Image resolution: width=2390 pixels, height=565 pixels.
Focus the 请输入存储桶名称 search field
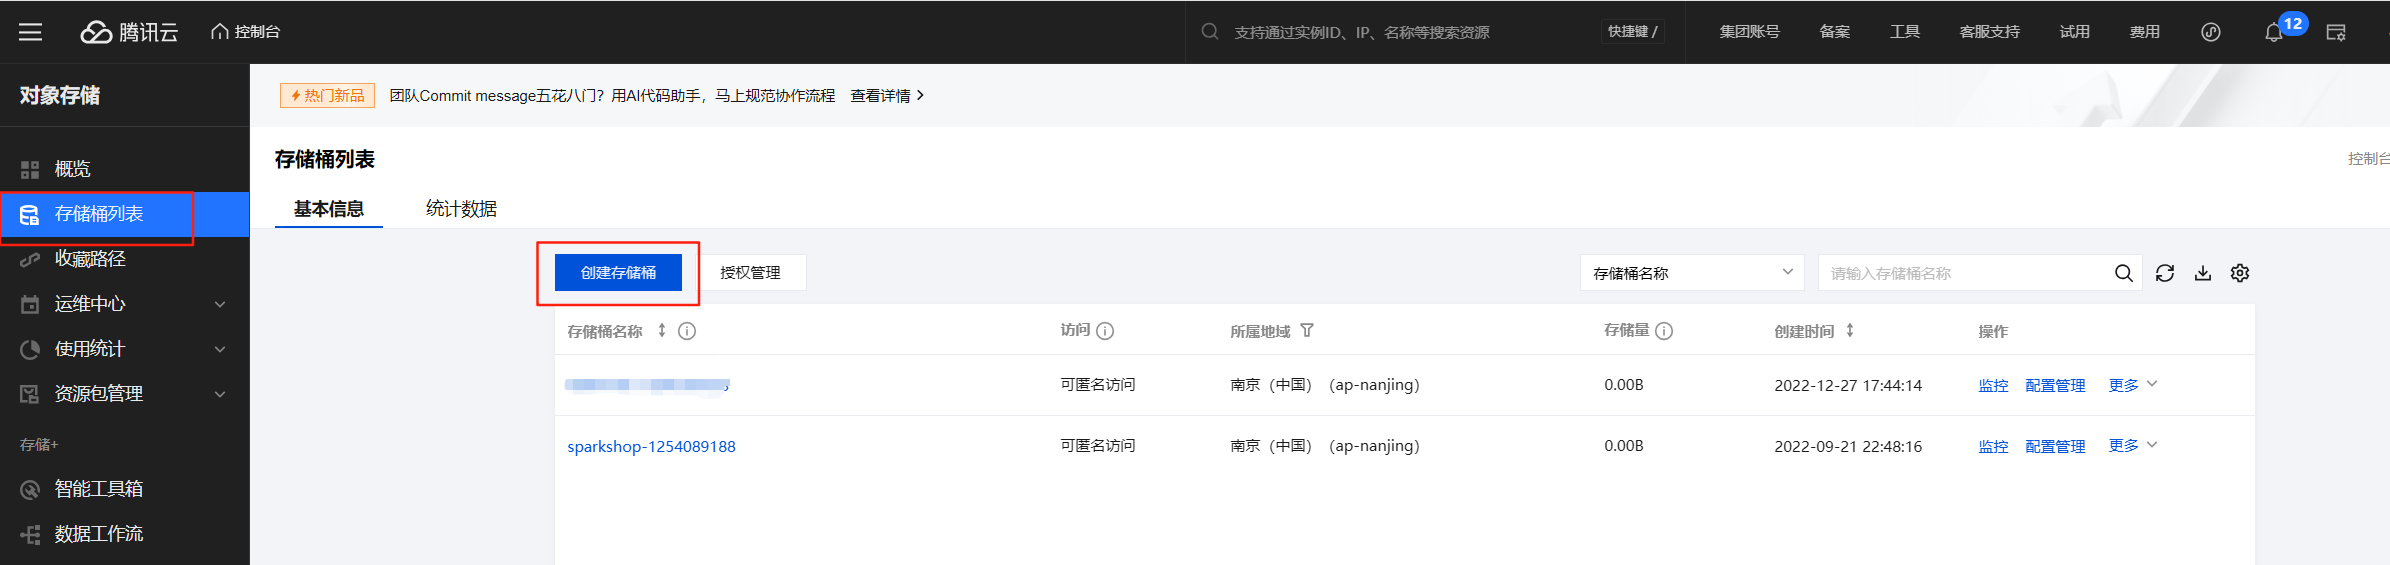click(1964, 273)
